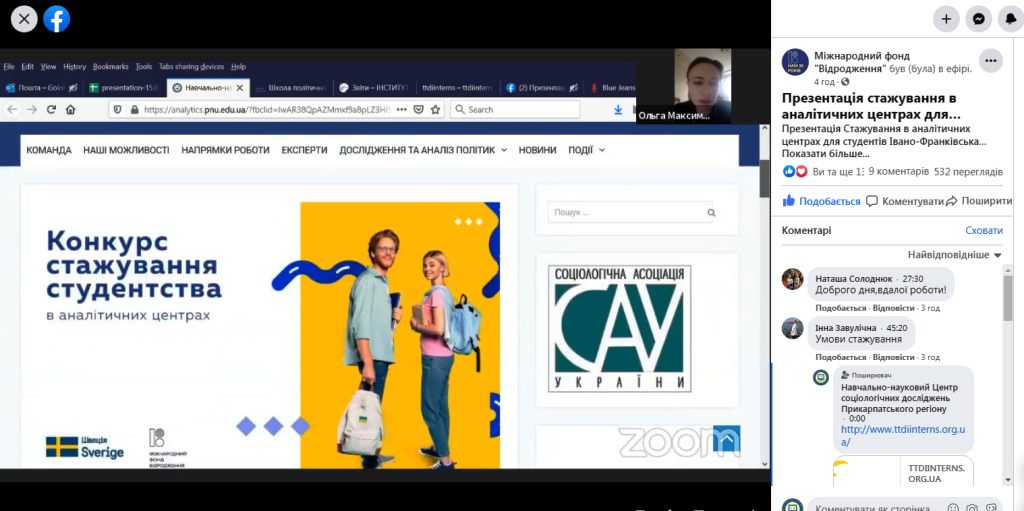Open the Create plus menu icon
Viewport: 1024px width, 511px height.
[x=946, y=18]
